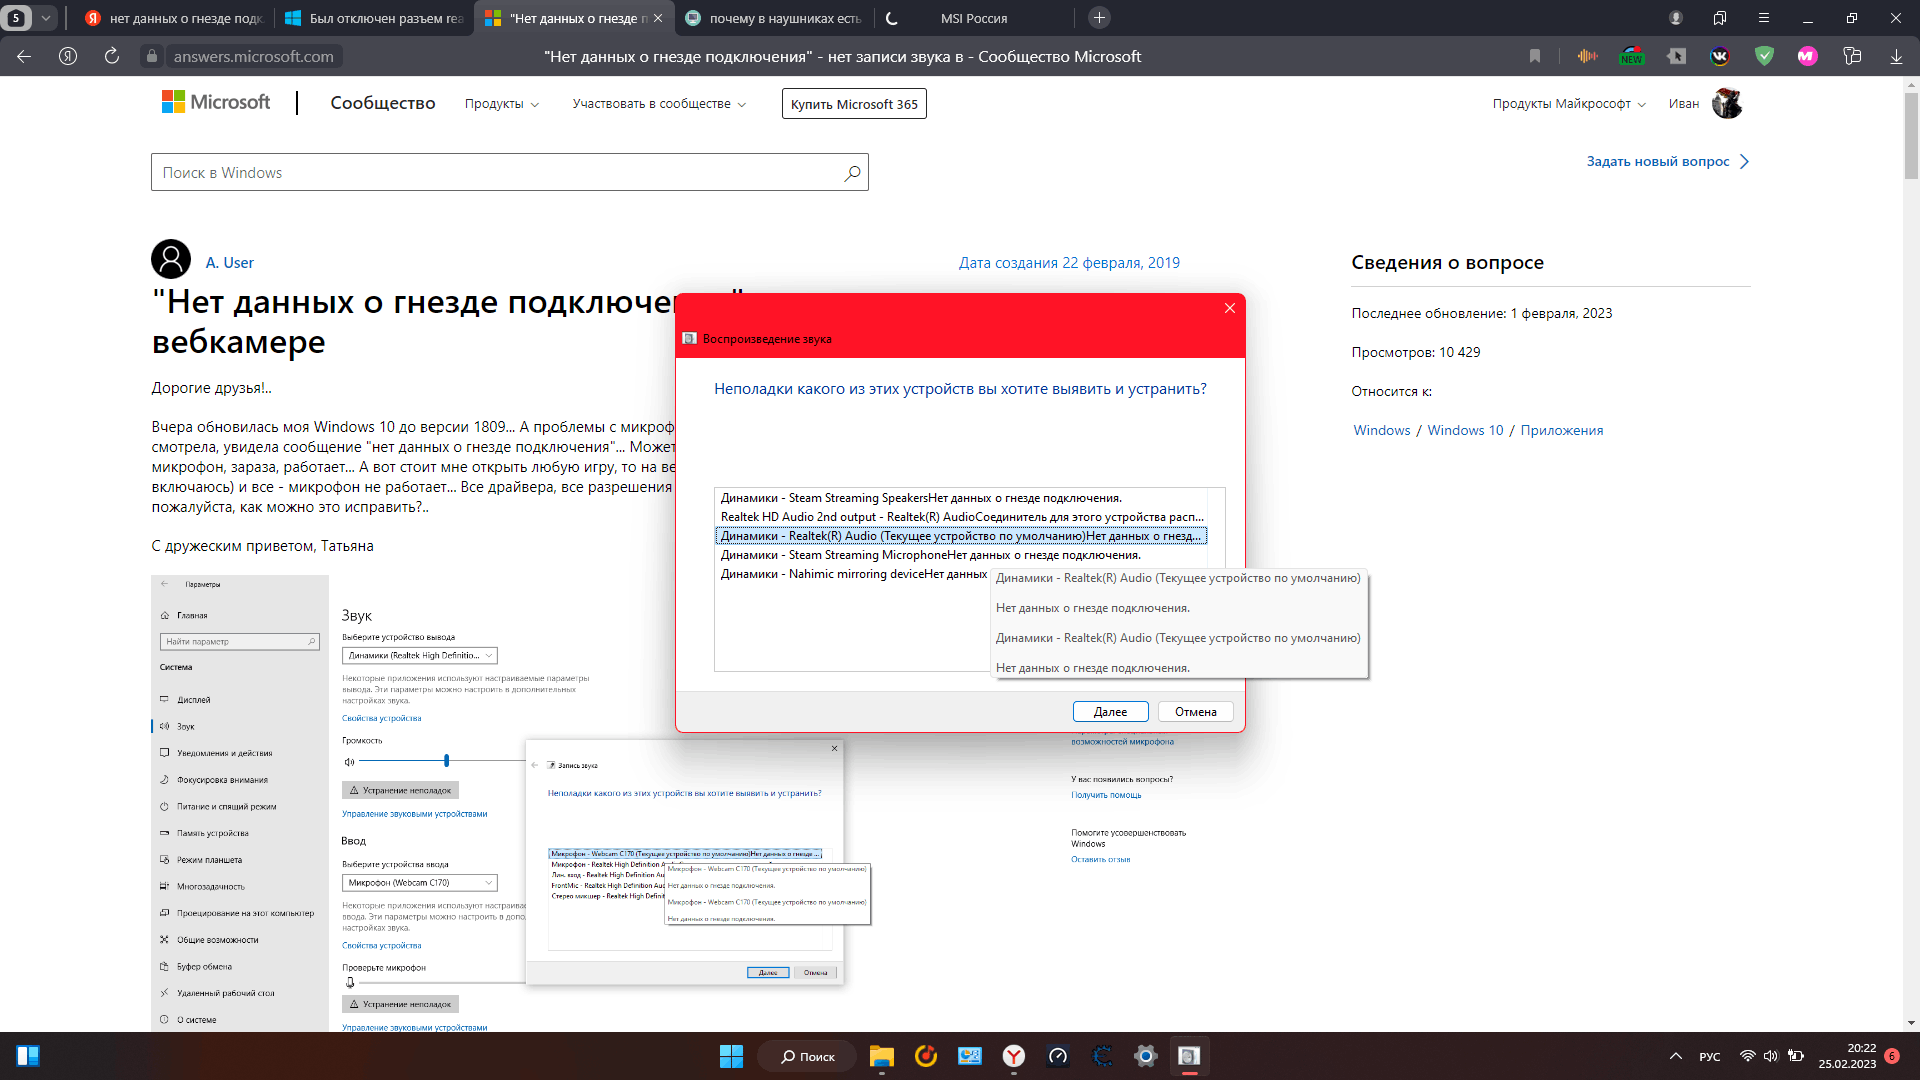Open Yandex Browser taskbar icon
The height and width of the screenshot is (1080, 1920).
(1014, 1056)
